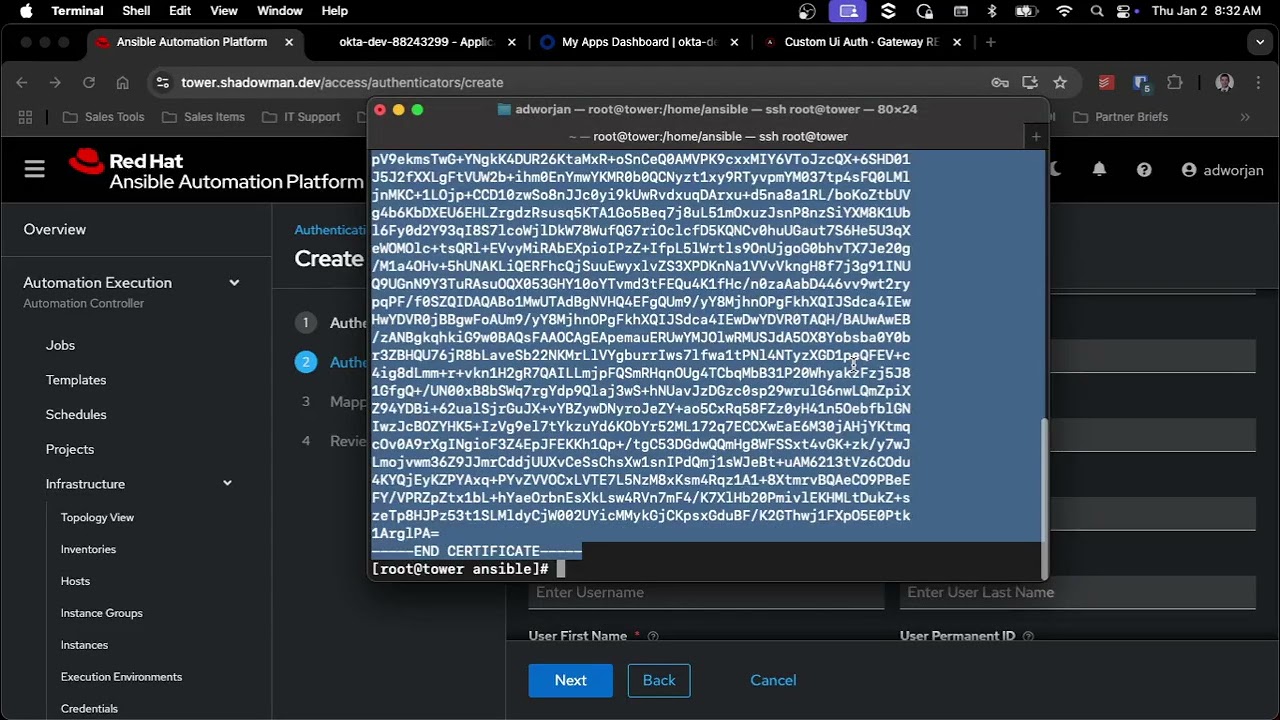
Task: Open the bookmarks apps grid icon
Action: (25, 117)
